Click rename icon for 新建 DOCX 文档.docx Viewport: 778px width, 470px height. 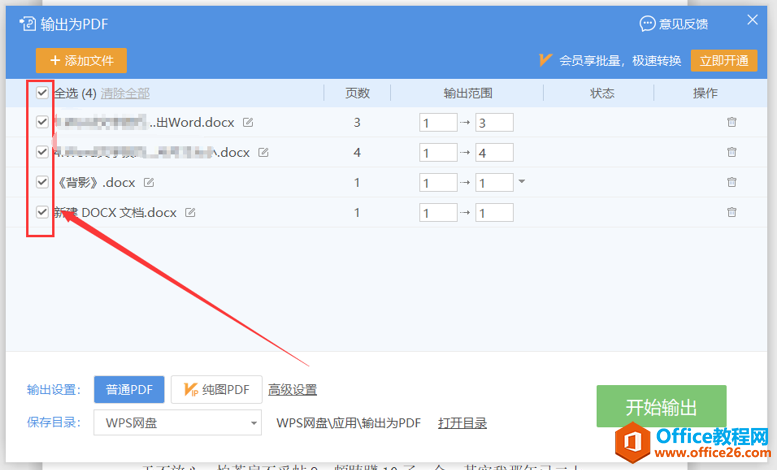(190, 212)
